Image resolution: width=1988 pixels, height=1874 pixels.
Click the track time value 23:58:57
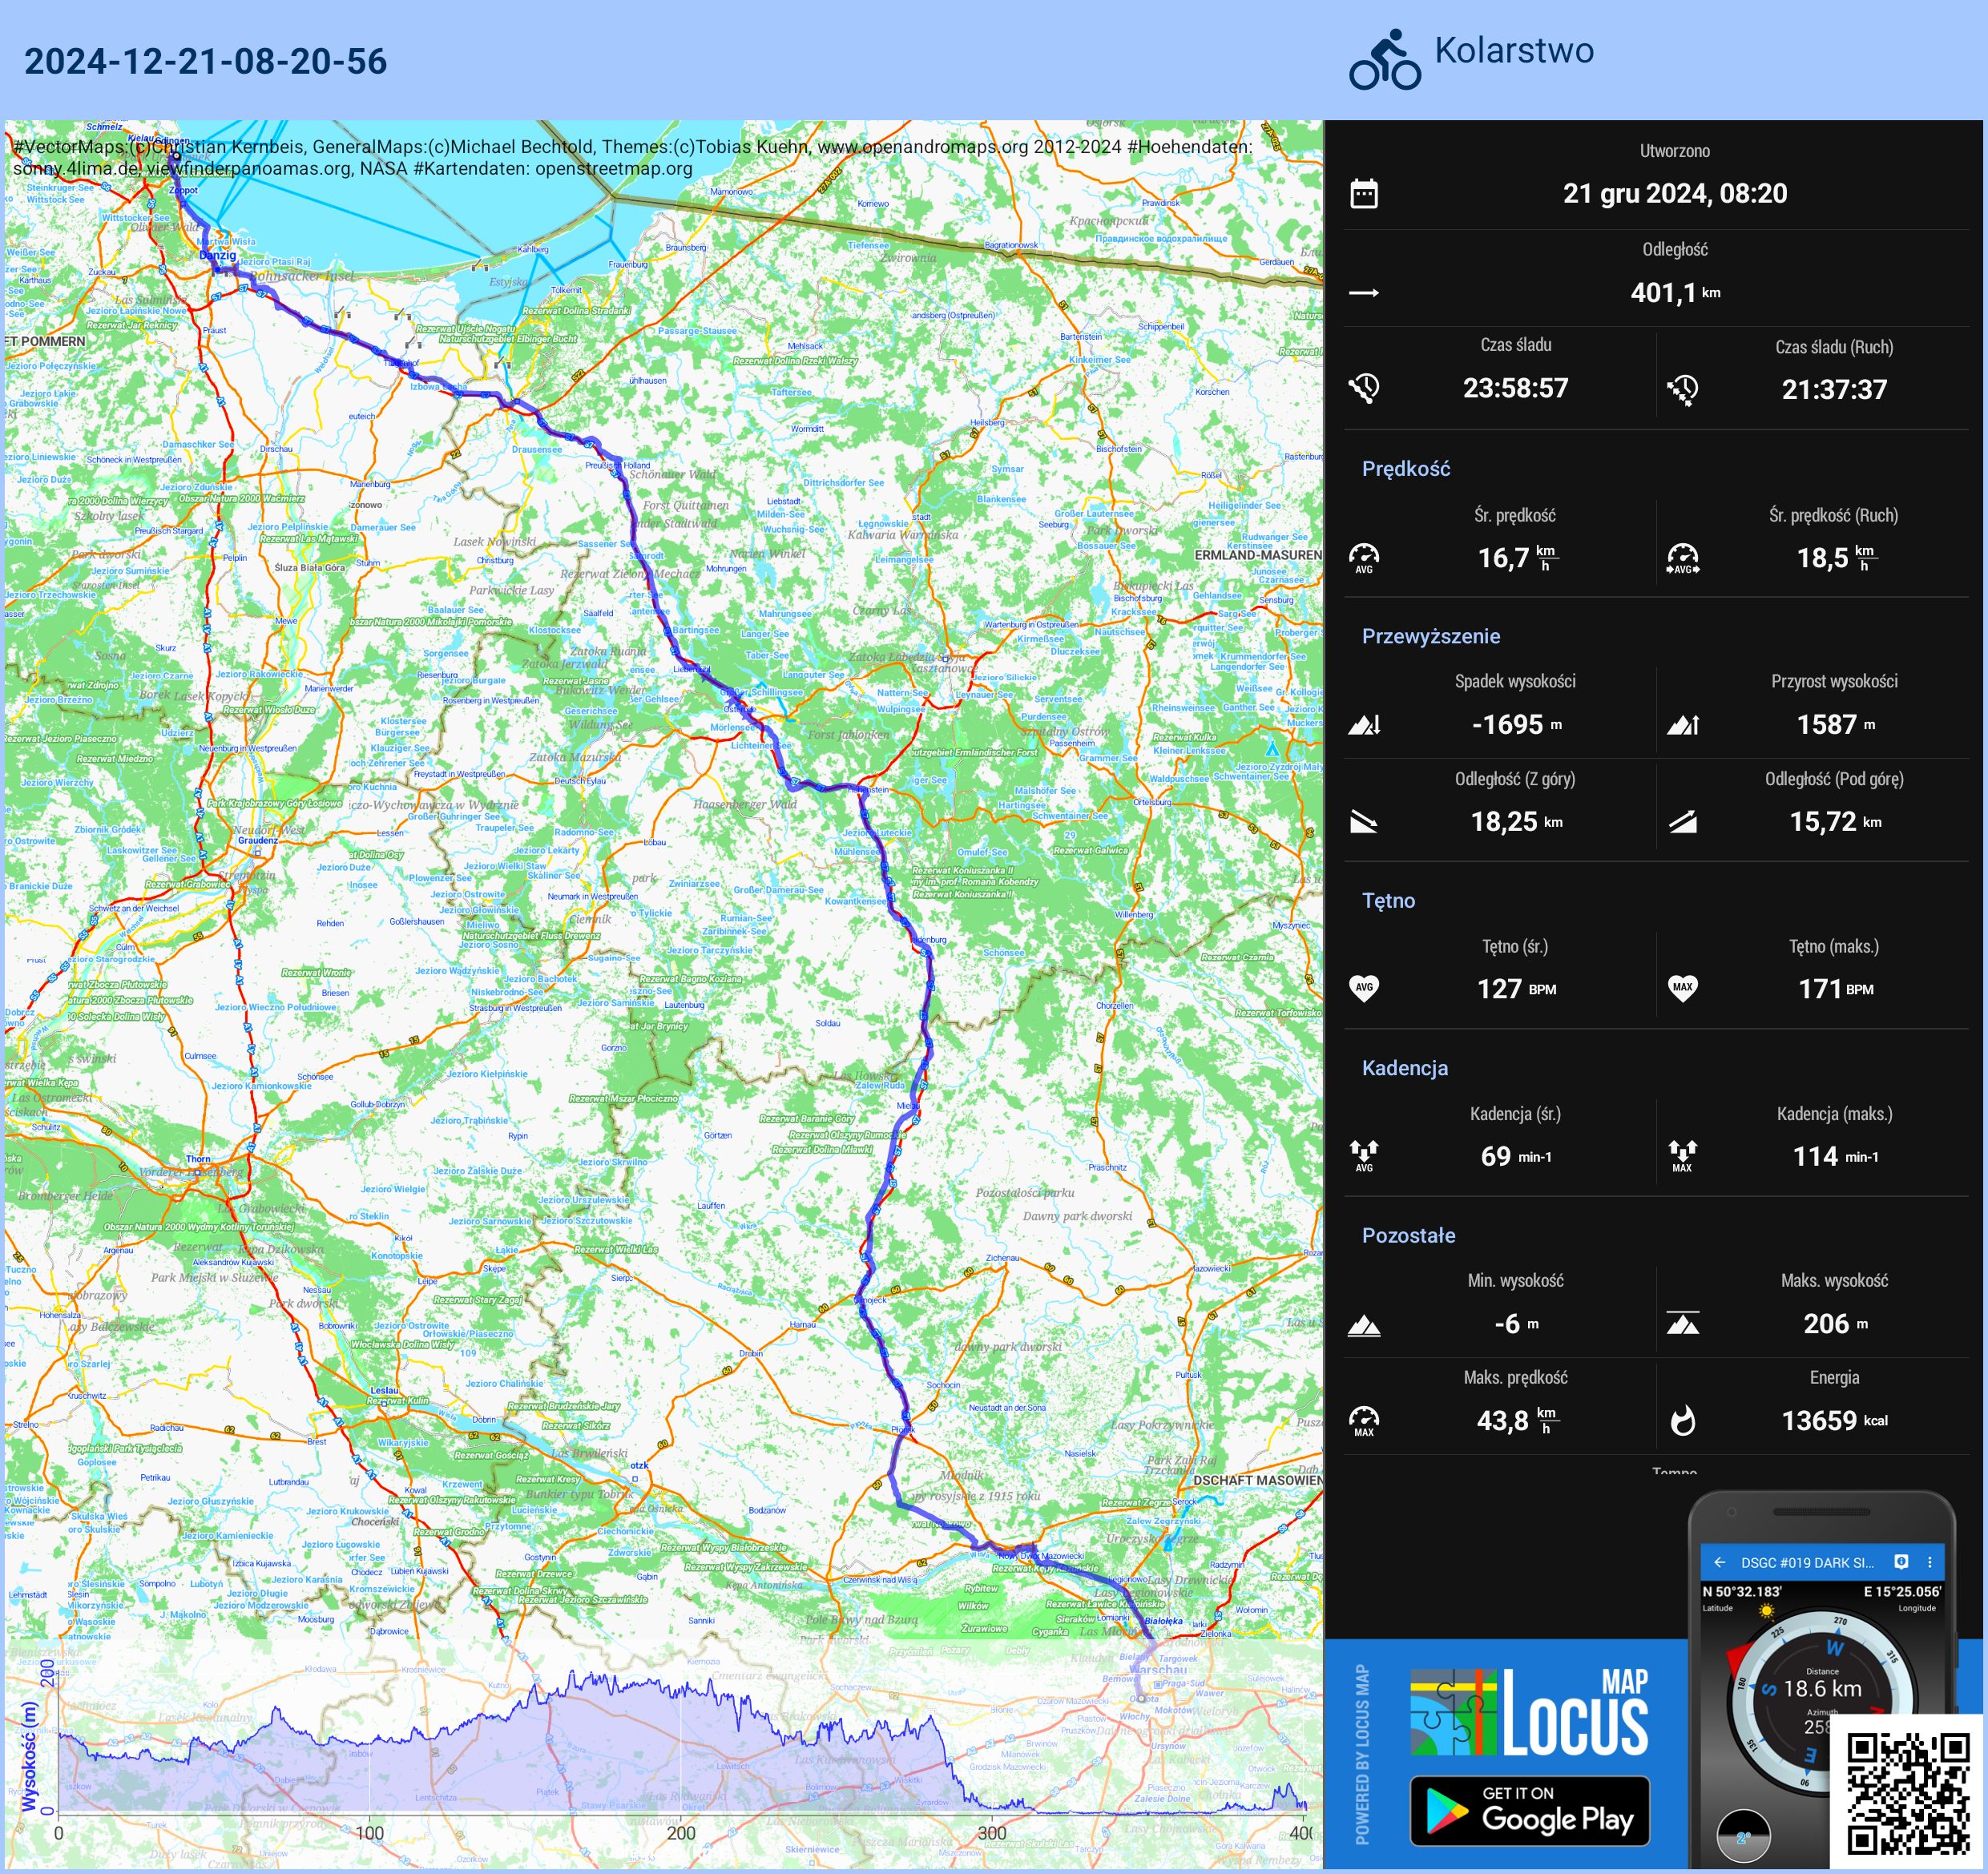[1515, 388]
